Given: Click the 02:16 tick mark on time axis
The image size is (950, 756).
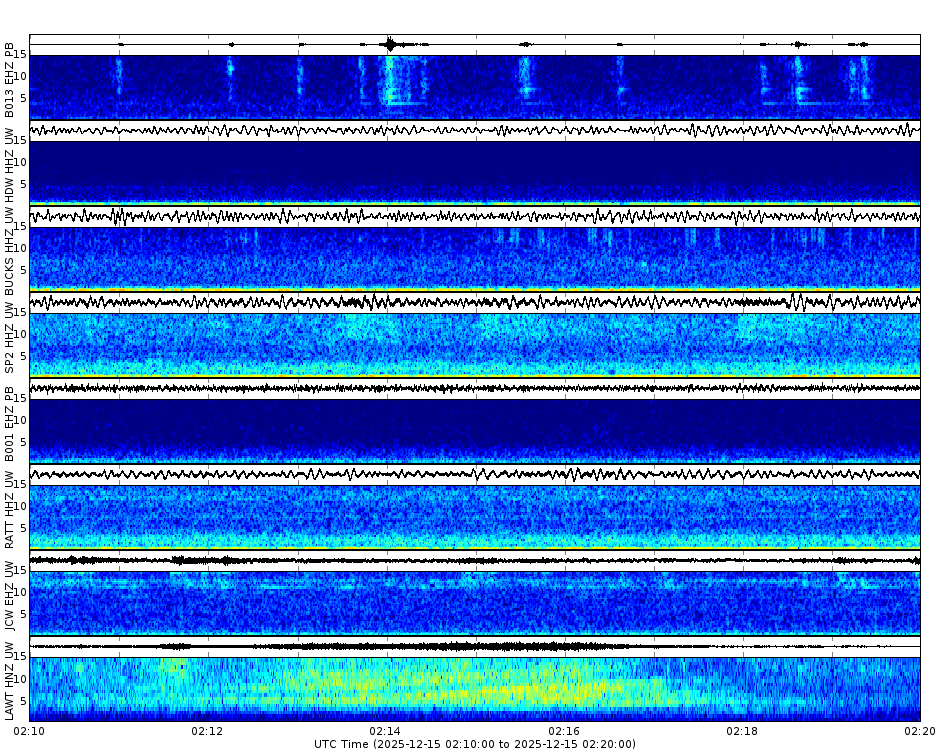Looking at the screenshot, I should click(x=566, y=722).
